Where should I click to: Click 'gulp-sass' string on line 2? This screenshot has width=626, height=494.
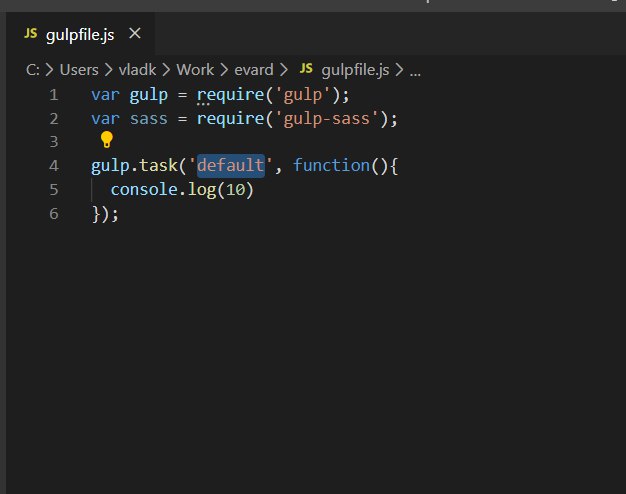pos(326,119)
